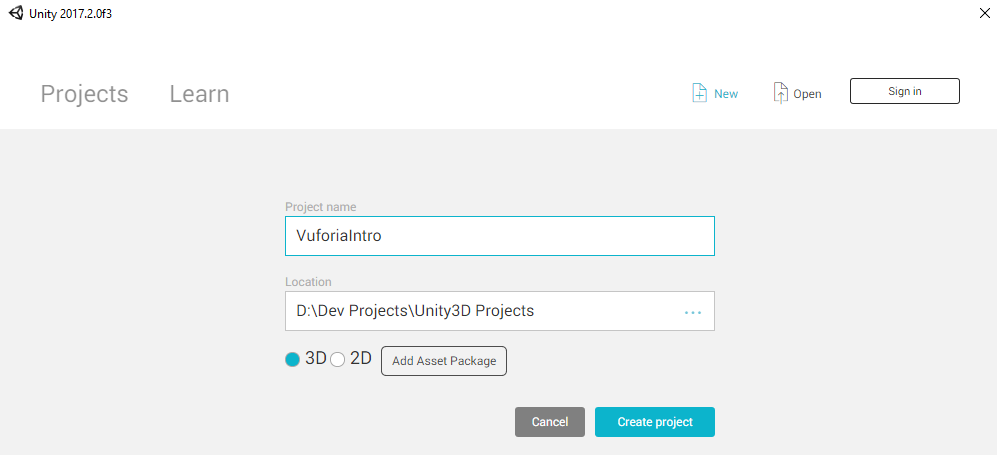Switch to the Learn tab

pos(199,93)
